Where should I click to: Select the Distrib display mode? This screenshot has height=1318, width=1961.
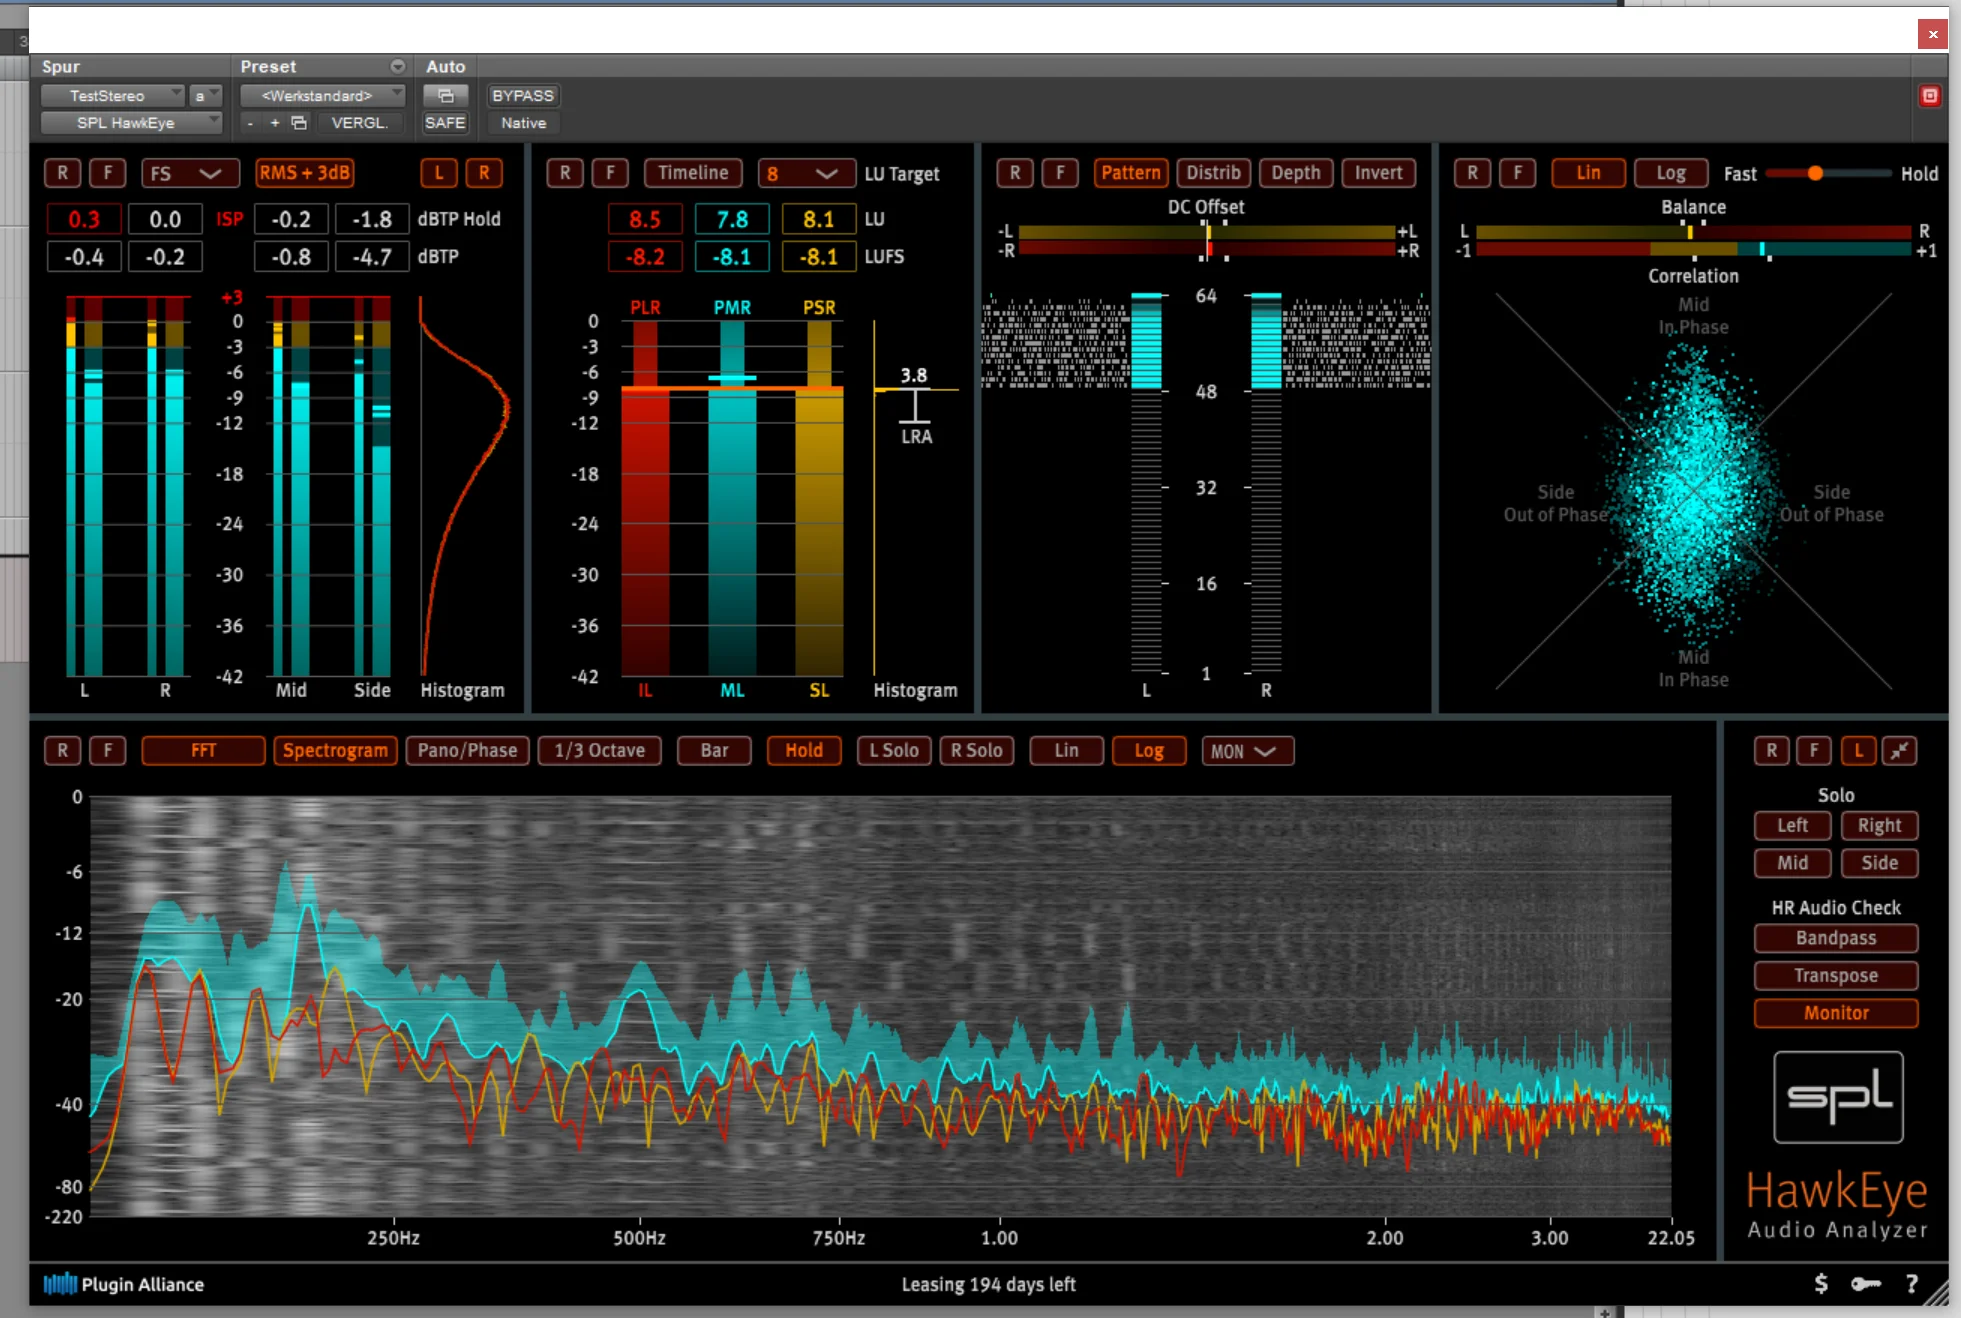(1213, 173)
